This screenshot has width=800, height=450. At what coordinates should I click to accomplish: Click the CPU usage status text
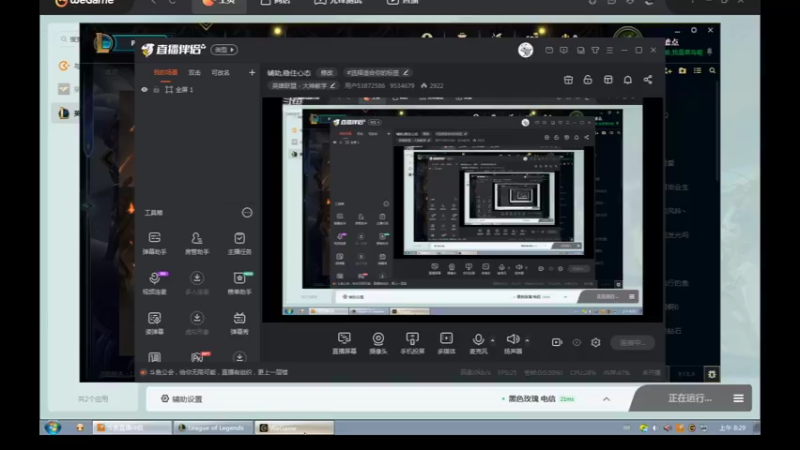coord(583,373)
